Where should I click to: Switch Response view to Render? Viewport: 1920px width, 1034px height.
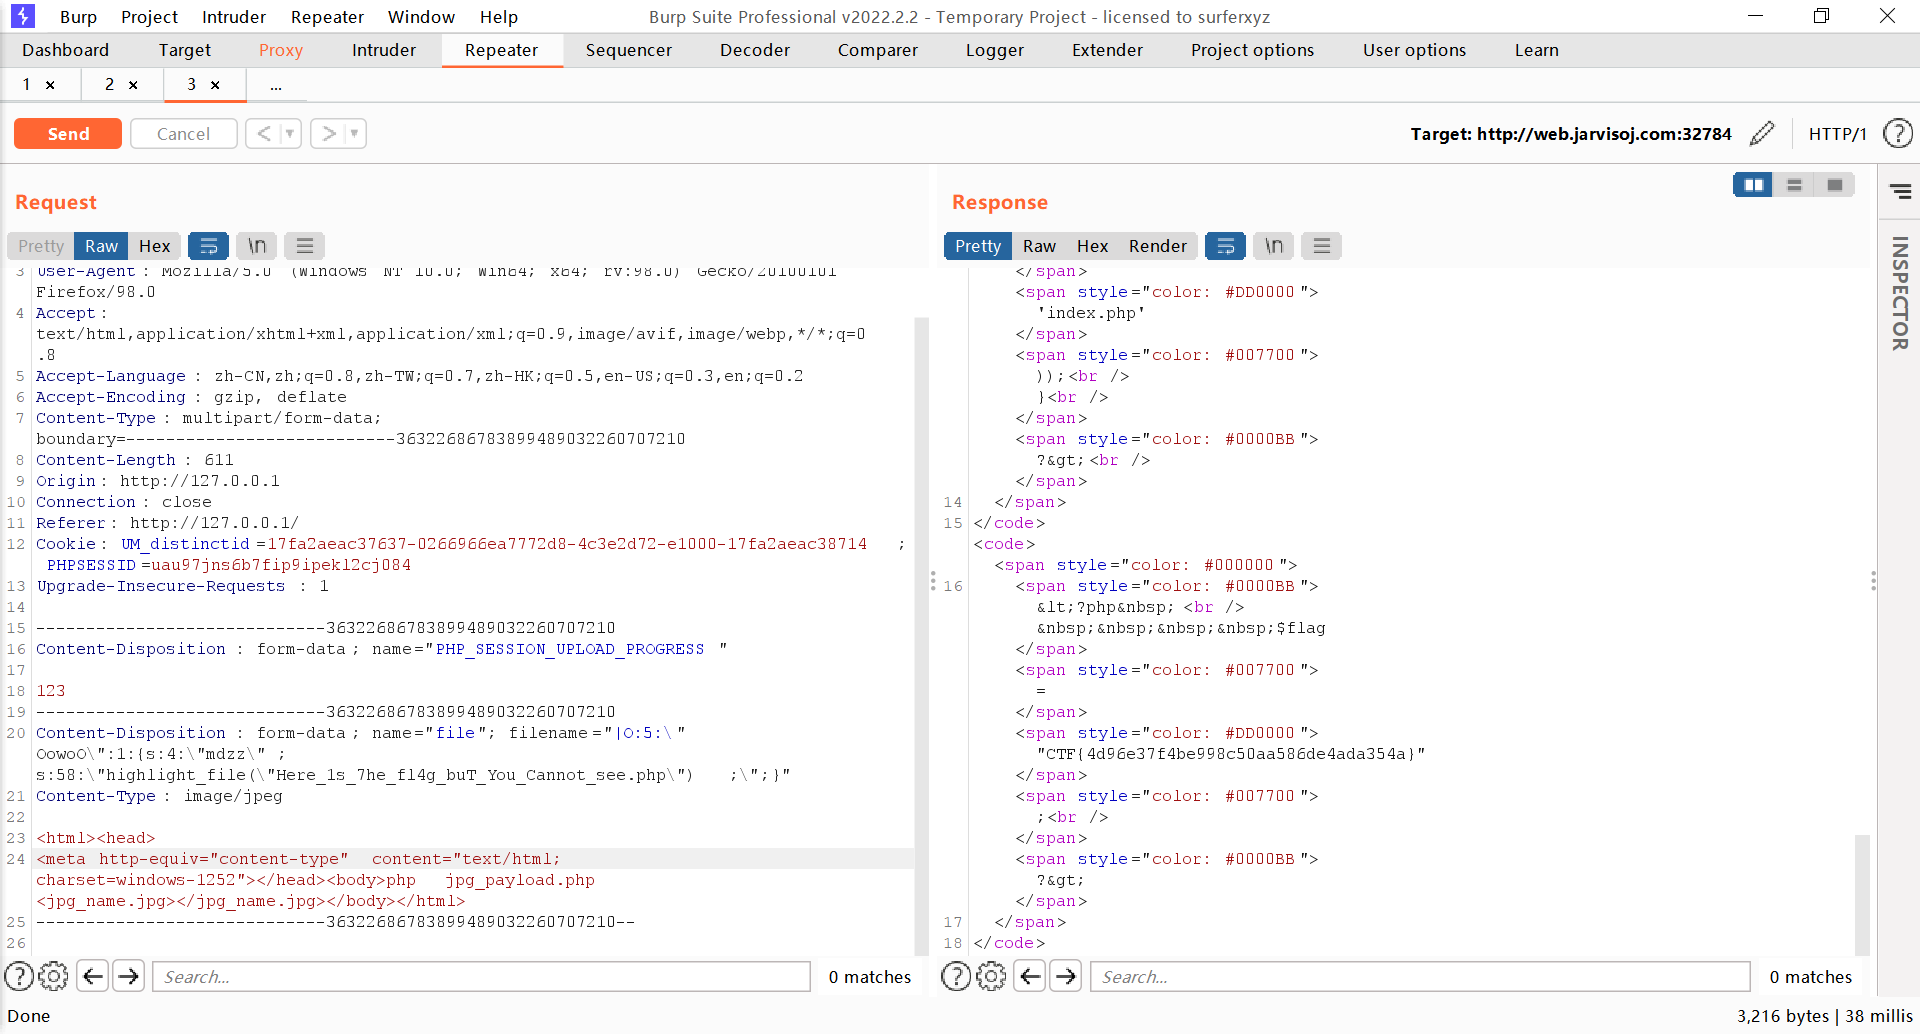coord(1158,246)
